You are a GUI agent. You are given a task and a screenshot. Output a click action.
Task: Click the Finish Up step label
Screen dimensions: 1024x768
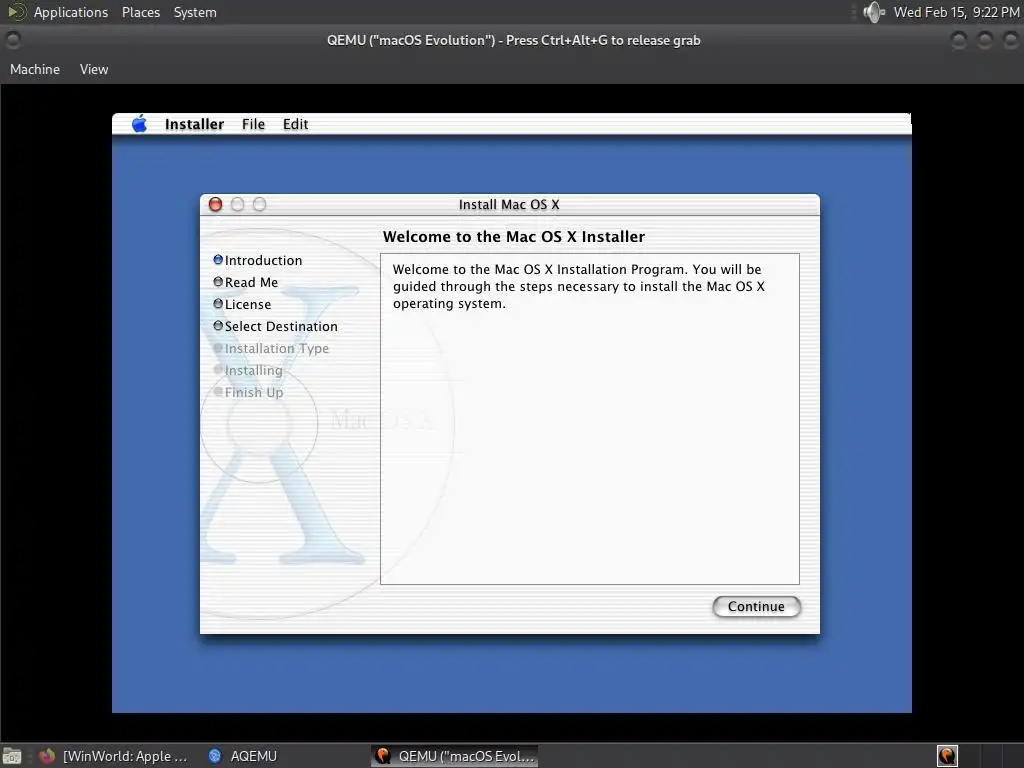pos(254,392)
